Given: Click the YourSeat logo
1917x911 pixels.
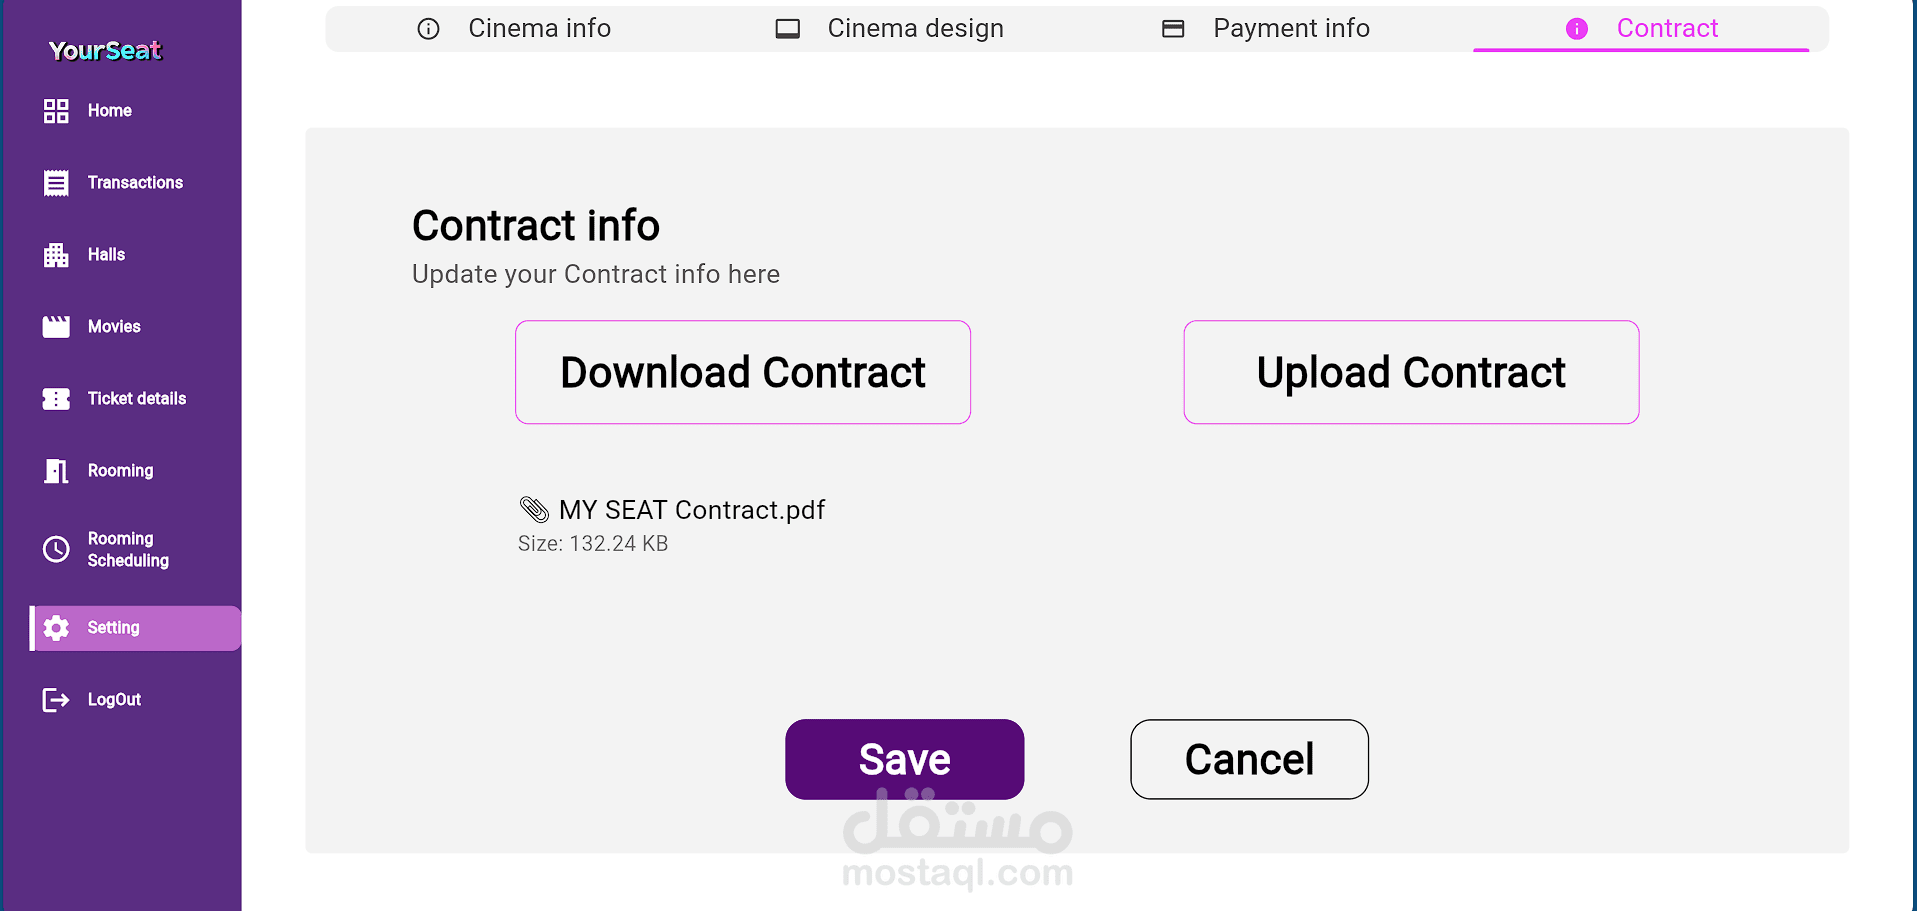Looking at the screenshot, I should coord(105,50).
